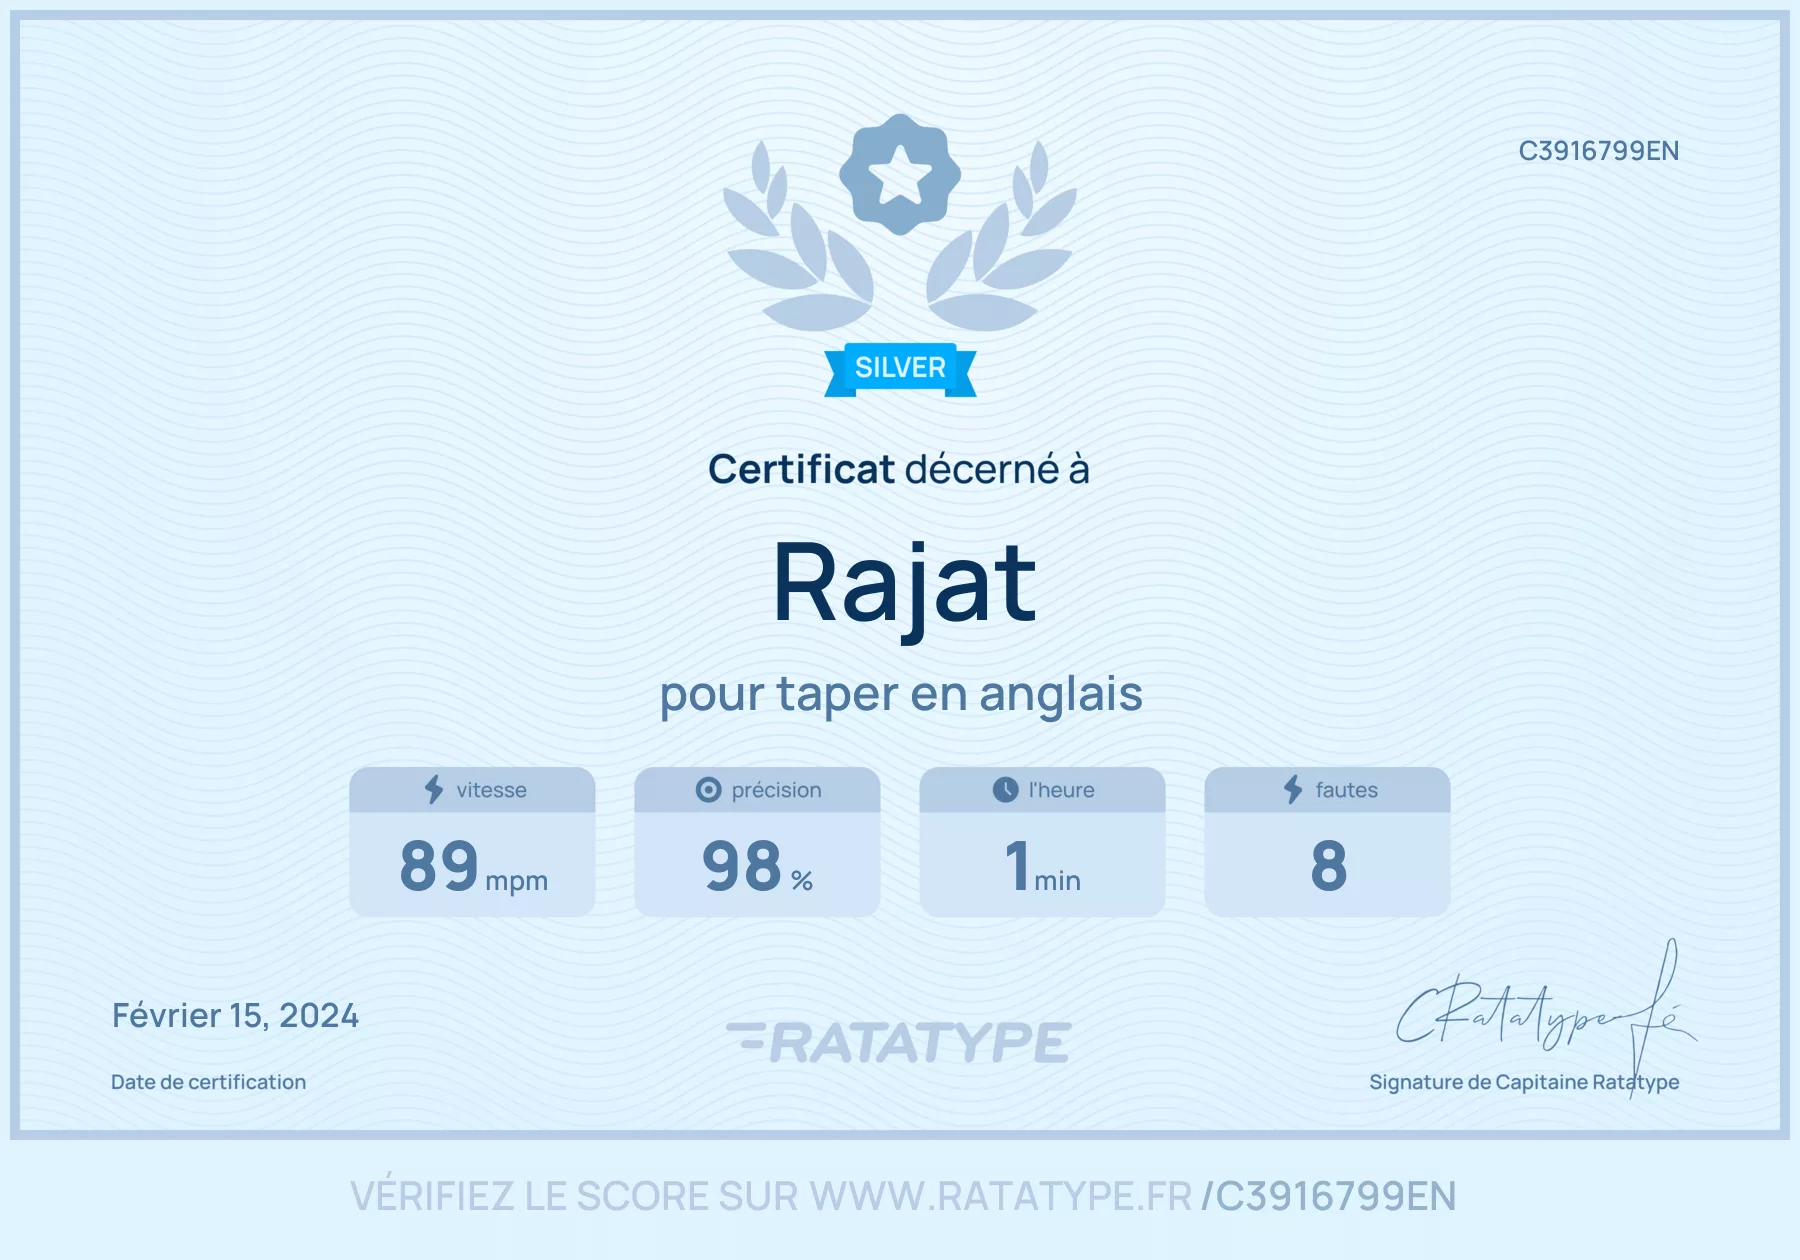This screenshot has height=1260, width=1800.
Task: Click the heading 'Certificat décerné à'
Action: (x=898, y=469)
